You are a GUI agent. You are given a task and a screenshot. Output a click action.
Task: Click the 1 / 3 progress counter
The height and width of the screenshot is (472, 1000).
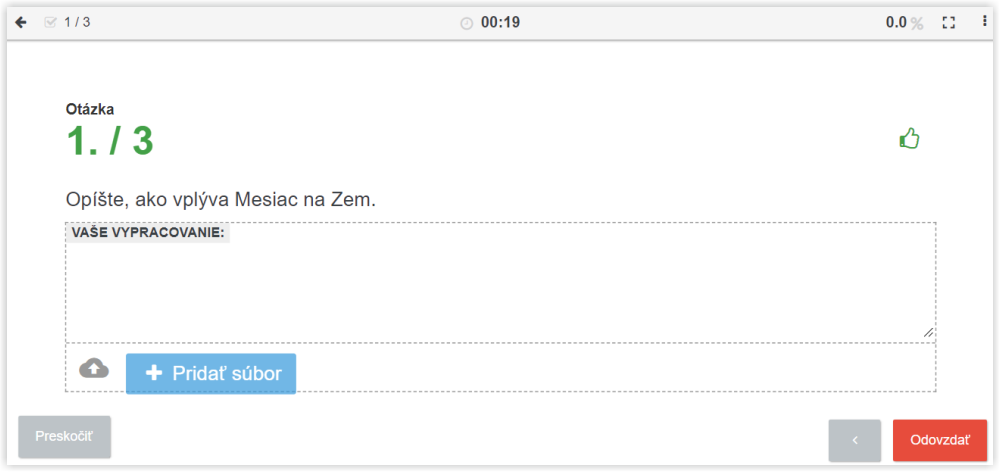click(77, 23)
